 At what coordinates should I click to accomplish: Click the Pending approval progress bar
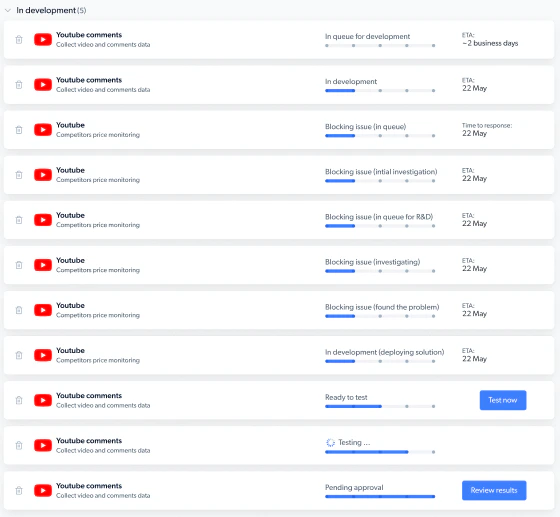380,497
